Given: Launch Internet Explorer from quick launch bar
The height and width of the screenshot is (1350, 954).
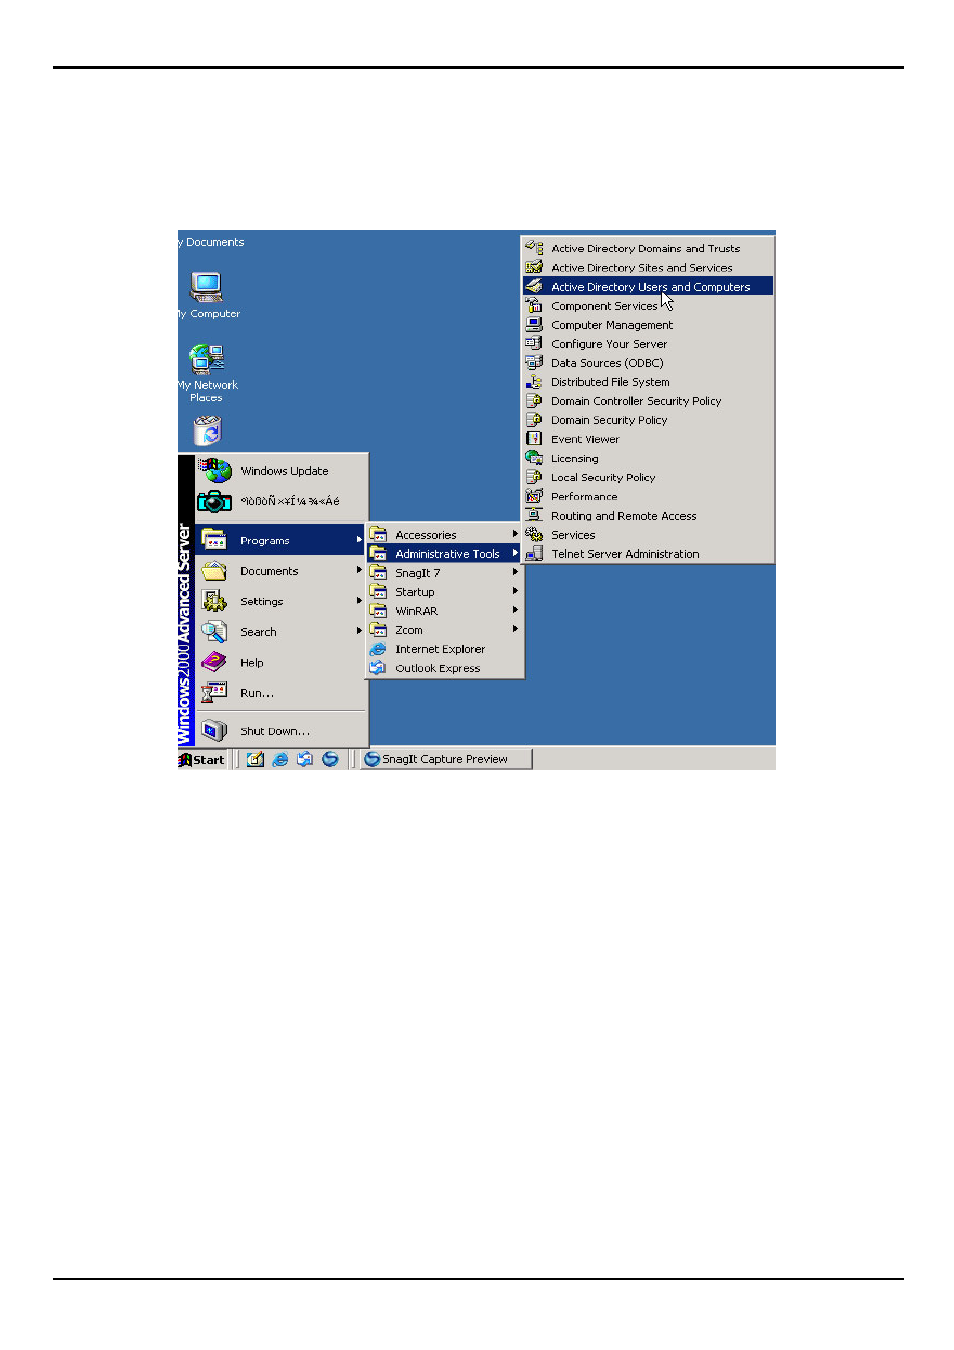Looking at the screenshot, I should point(280,760).
